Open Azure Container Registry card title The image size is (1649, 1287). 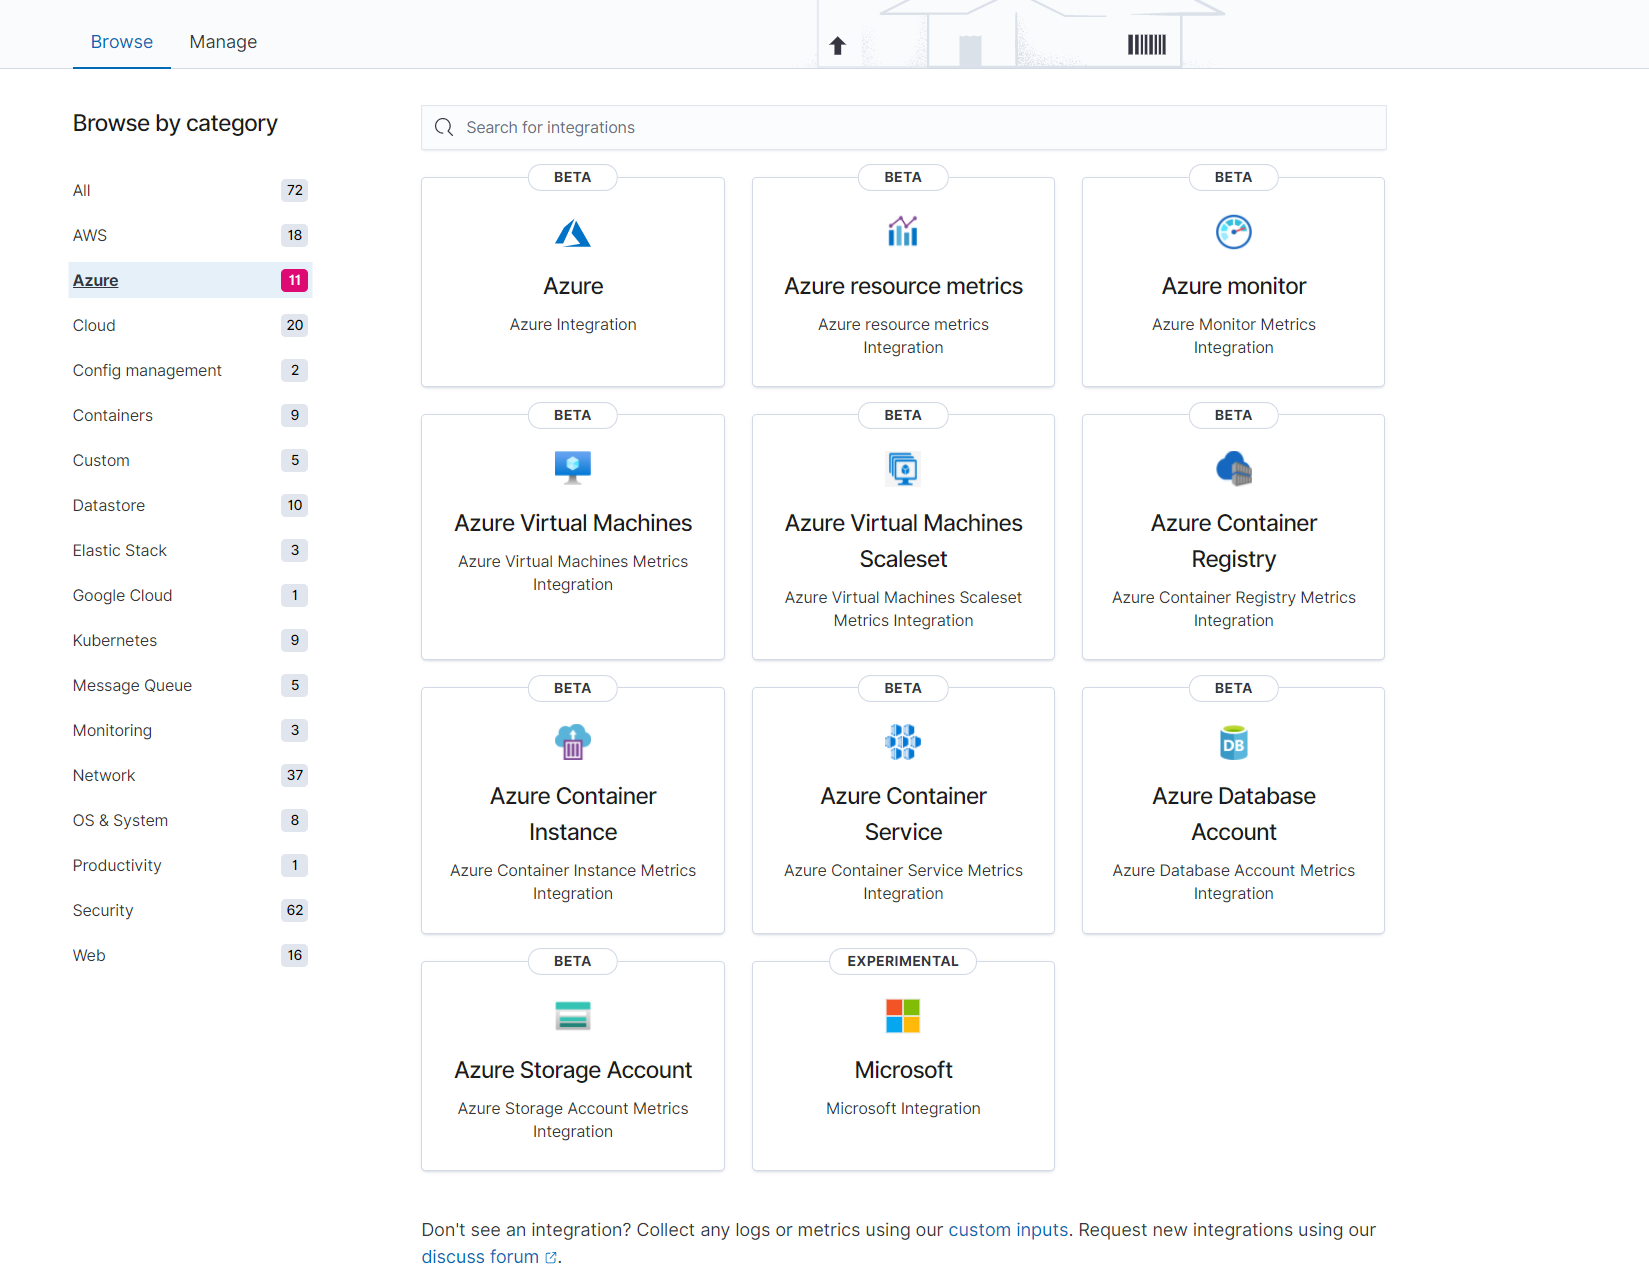click(x=1234, y=541)
